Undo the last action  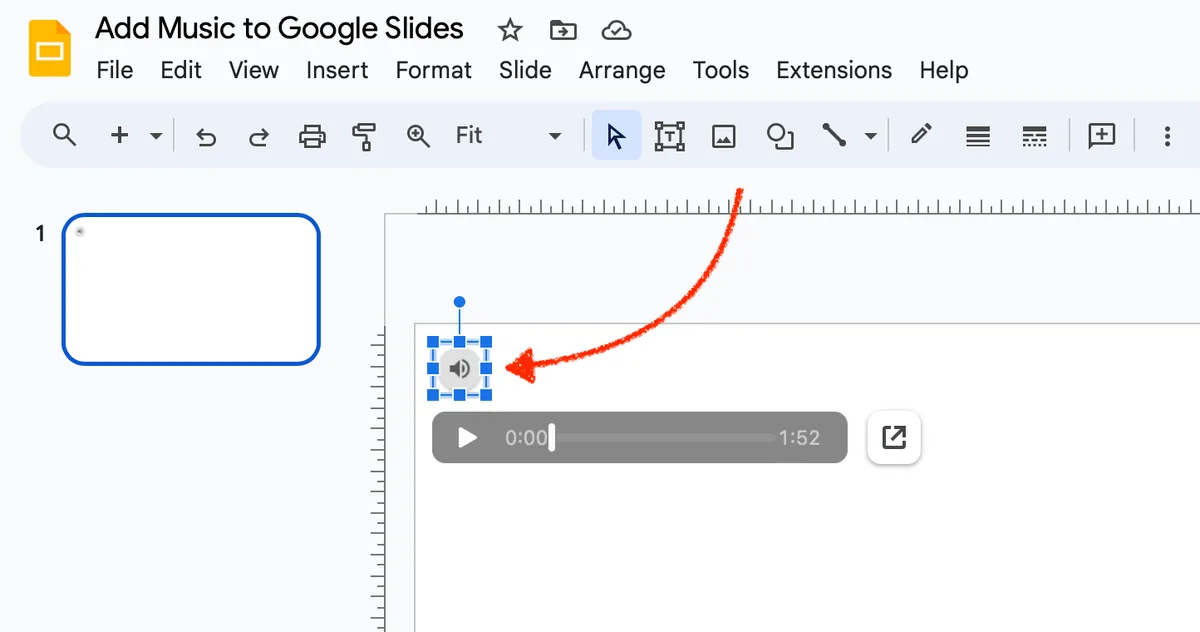pyautogui.click(x=206, y=136)
